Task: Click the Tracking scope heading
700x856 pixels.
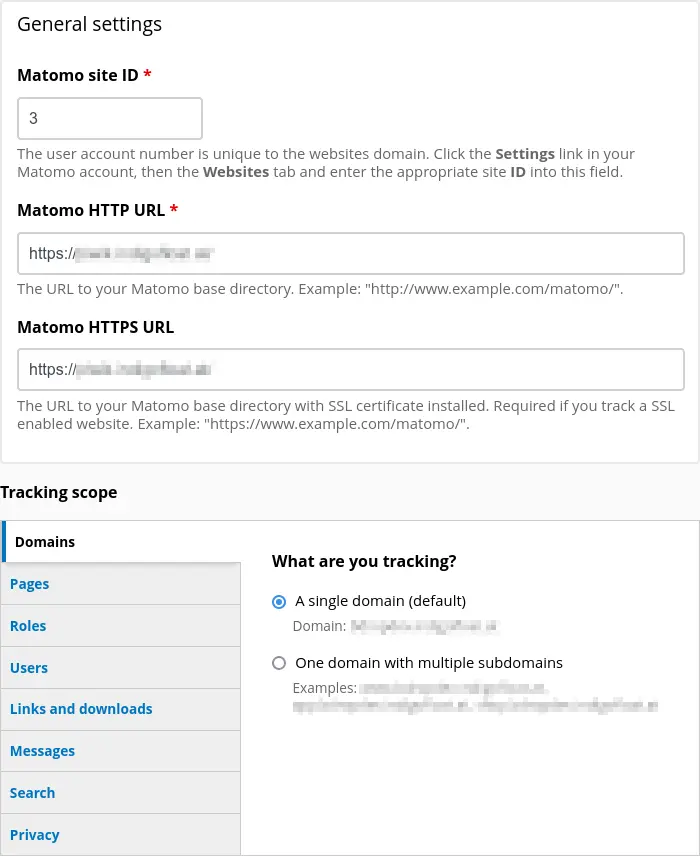Action: point(59,492)
